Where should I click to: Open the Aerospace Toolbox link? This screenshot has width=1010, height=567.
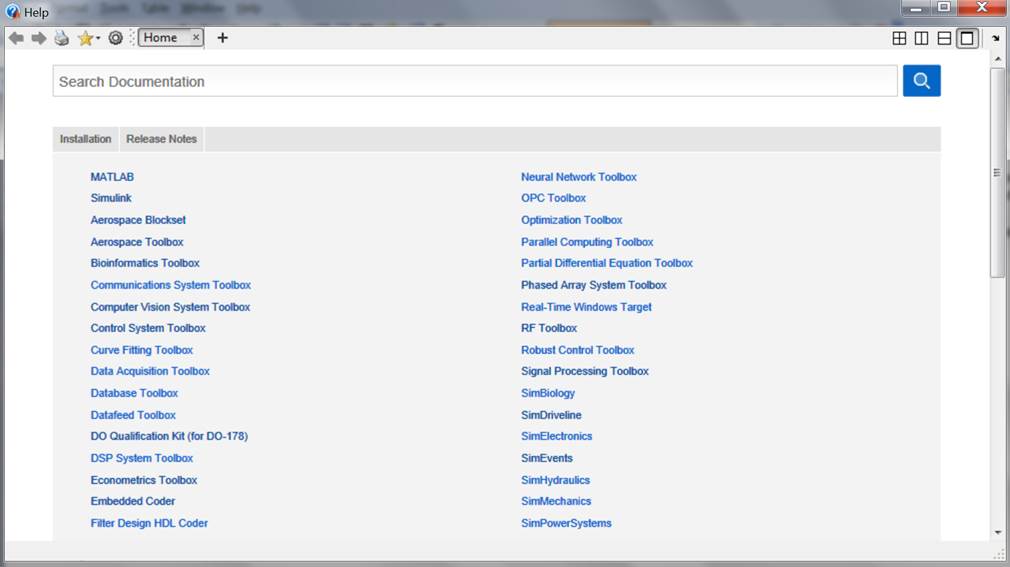[x=137, y=242]
